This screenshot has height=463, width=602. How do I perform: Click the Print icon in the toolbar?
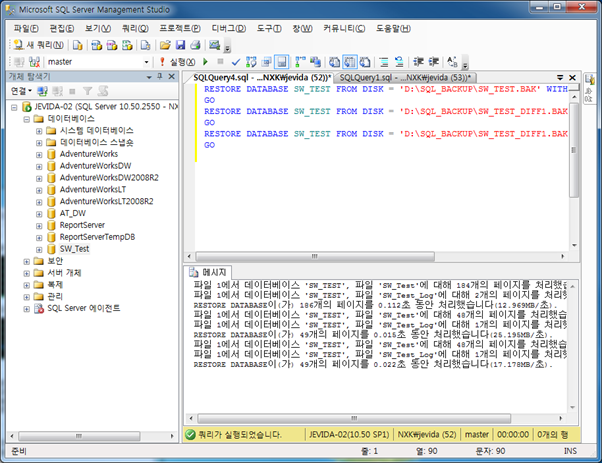point(195,45)
